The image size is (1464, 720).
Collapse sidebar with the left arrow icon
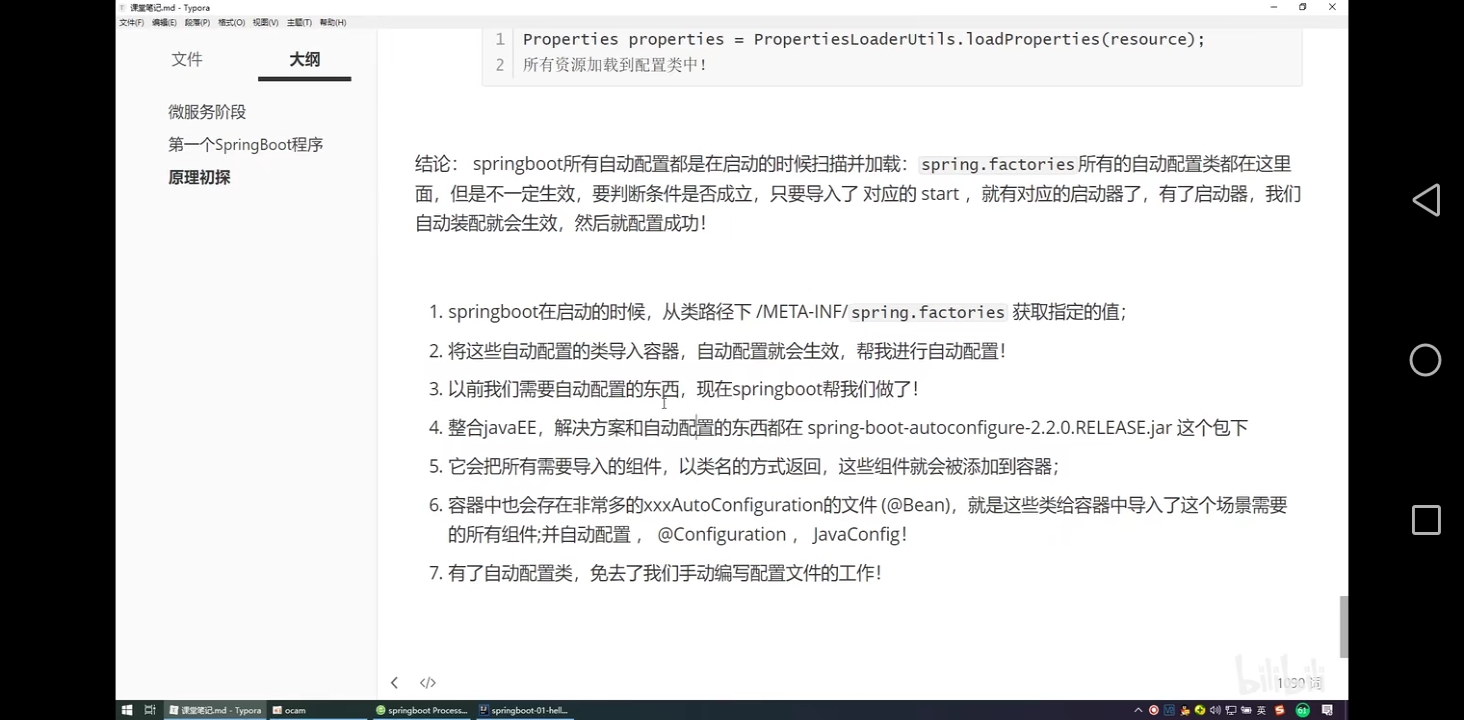pos(394,683)
